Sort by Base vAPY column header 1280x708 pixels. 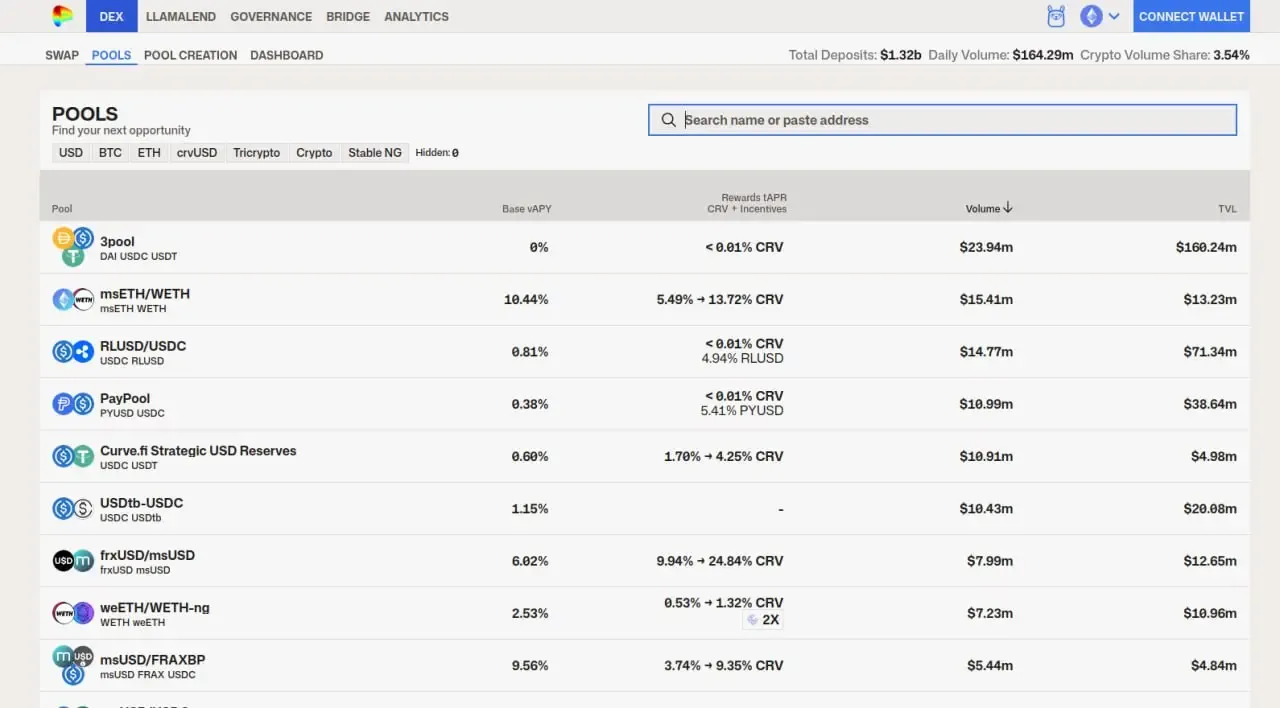527,209
